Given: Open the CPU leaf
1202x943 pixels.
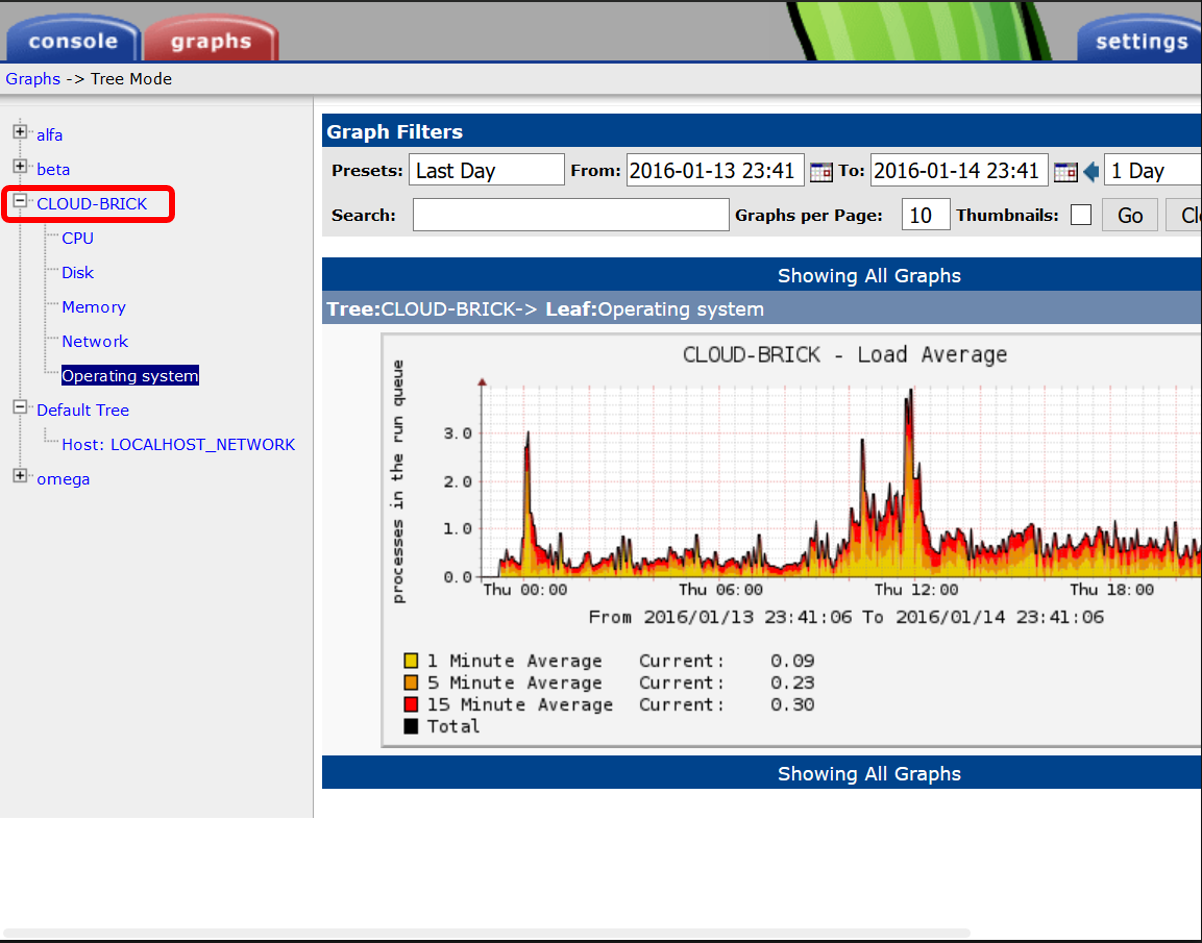Looking at the screenshot, I should pos(78,238).
